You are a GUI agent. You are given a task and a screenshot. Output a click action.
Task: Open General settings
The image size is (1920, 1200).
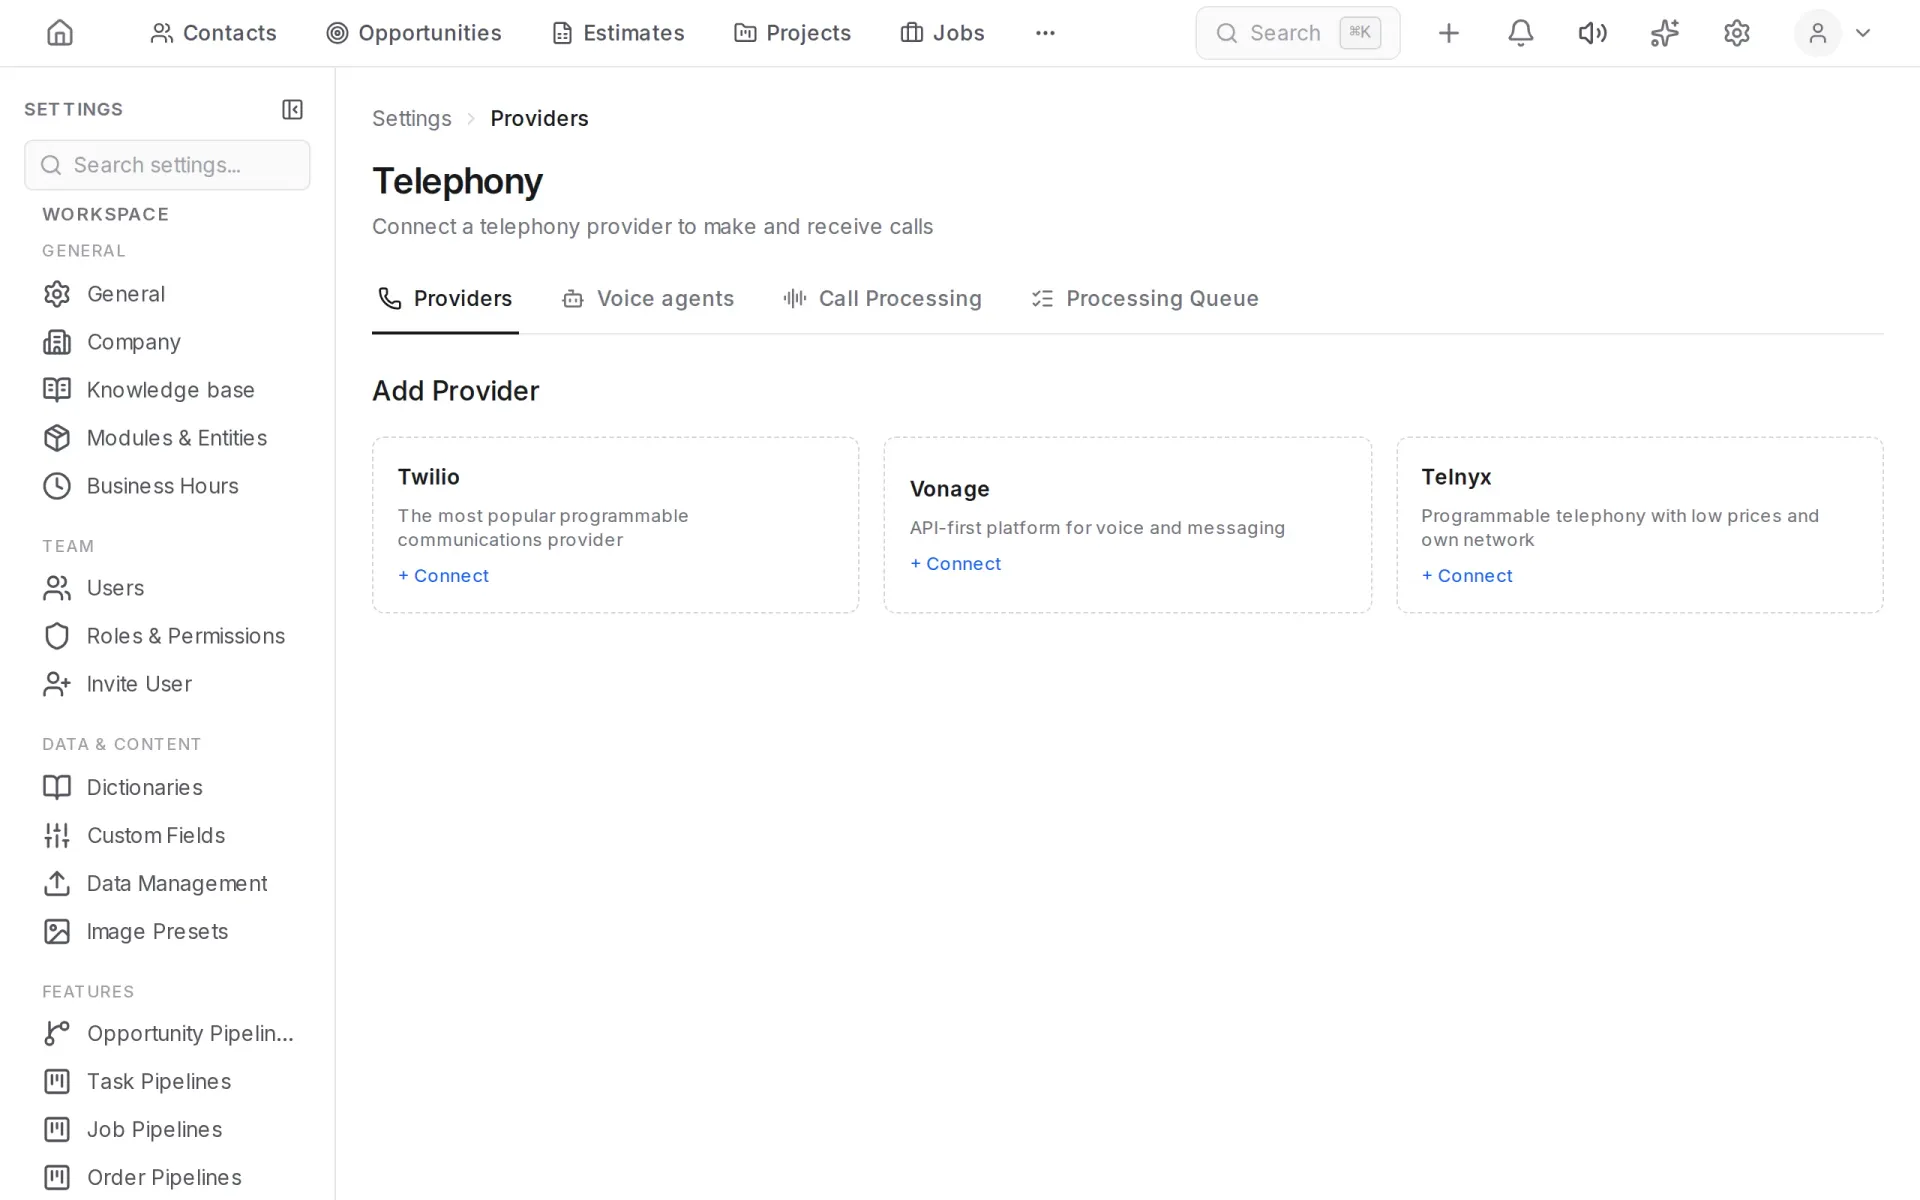tap(167, 294)
